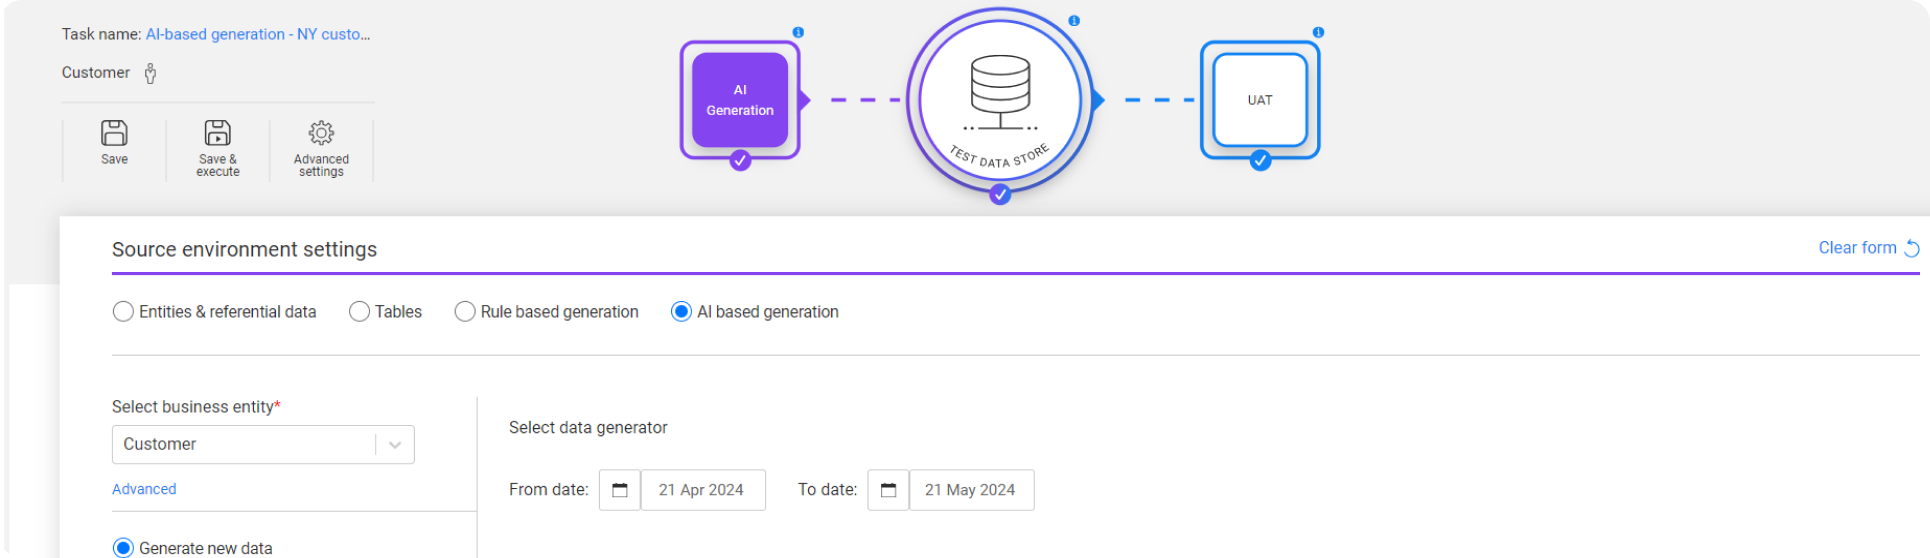This screenshot has width=1930, height=558.
Task: Click the Source environment settings heading
Action: click(244, 249)
